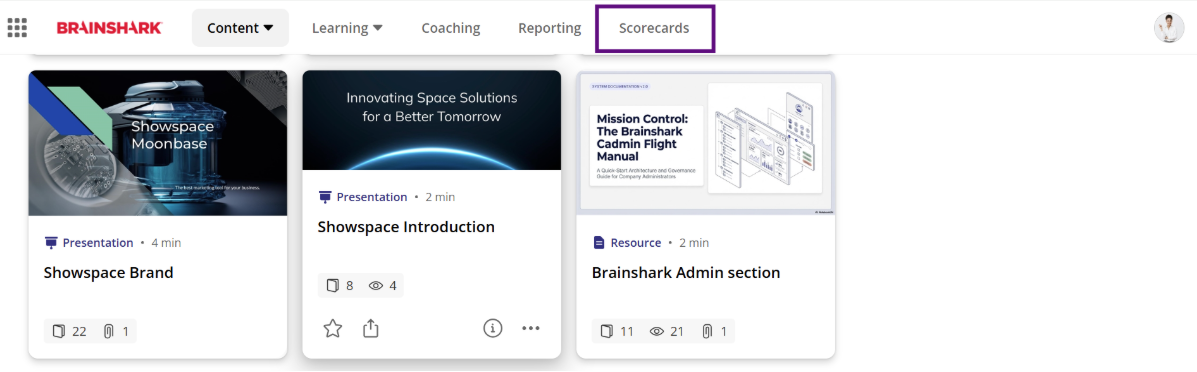Viewport: 1197px width, 372px height.
Task: Expand the Learning dropdown menu
Action: coord(347,28)
